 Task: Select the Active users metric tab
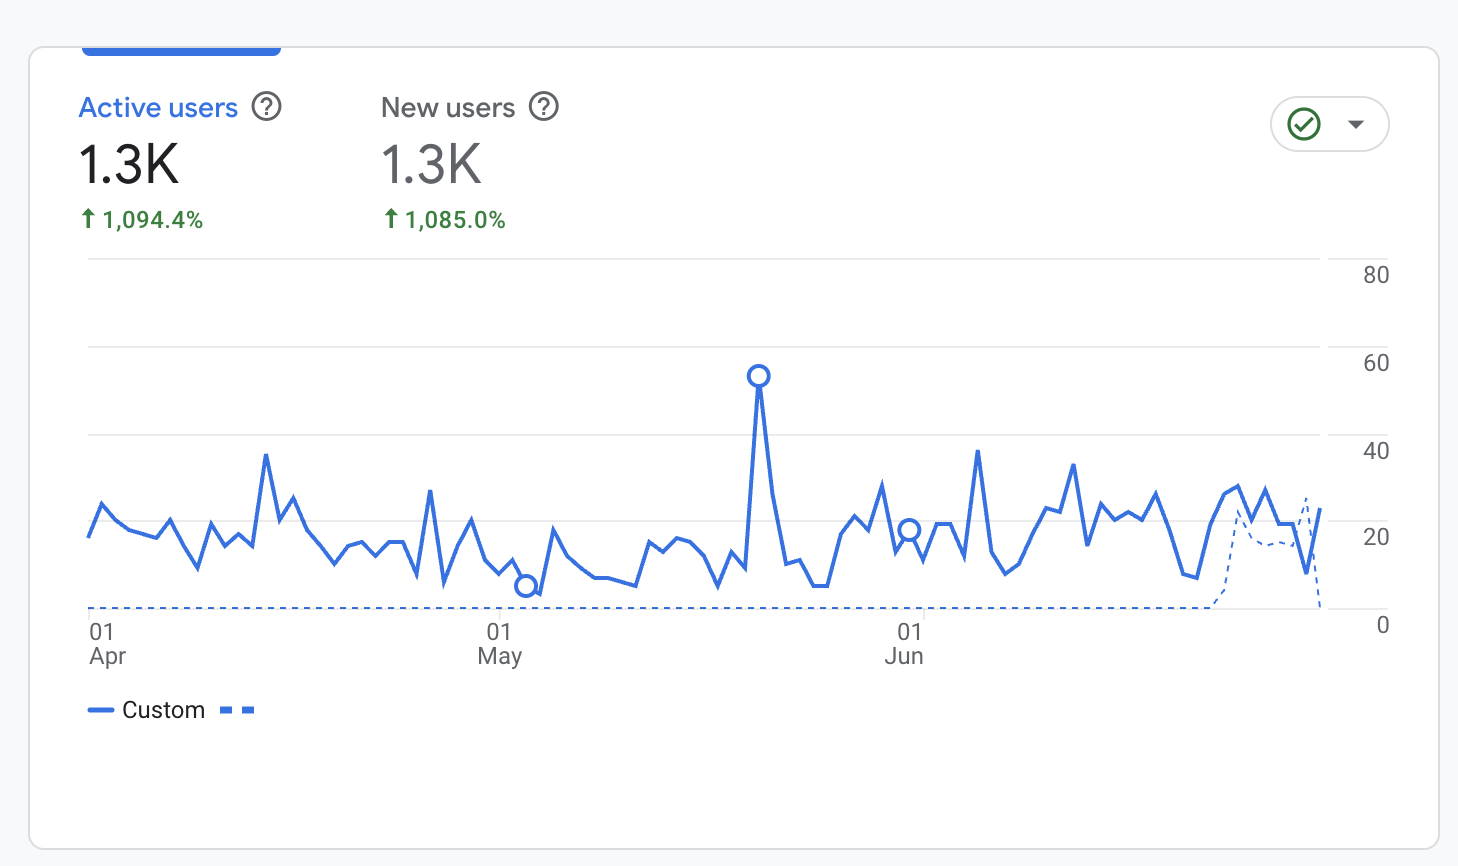pyautogui.click(x=158, y=107)
